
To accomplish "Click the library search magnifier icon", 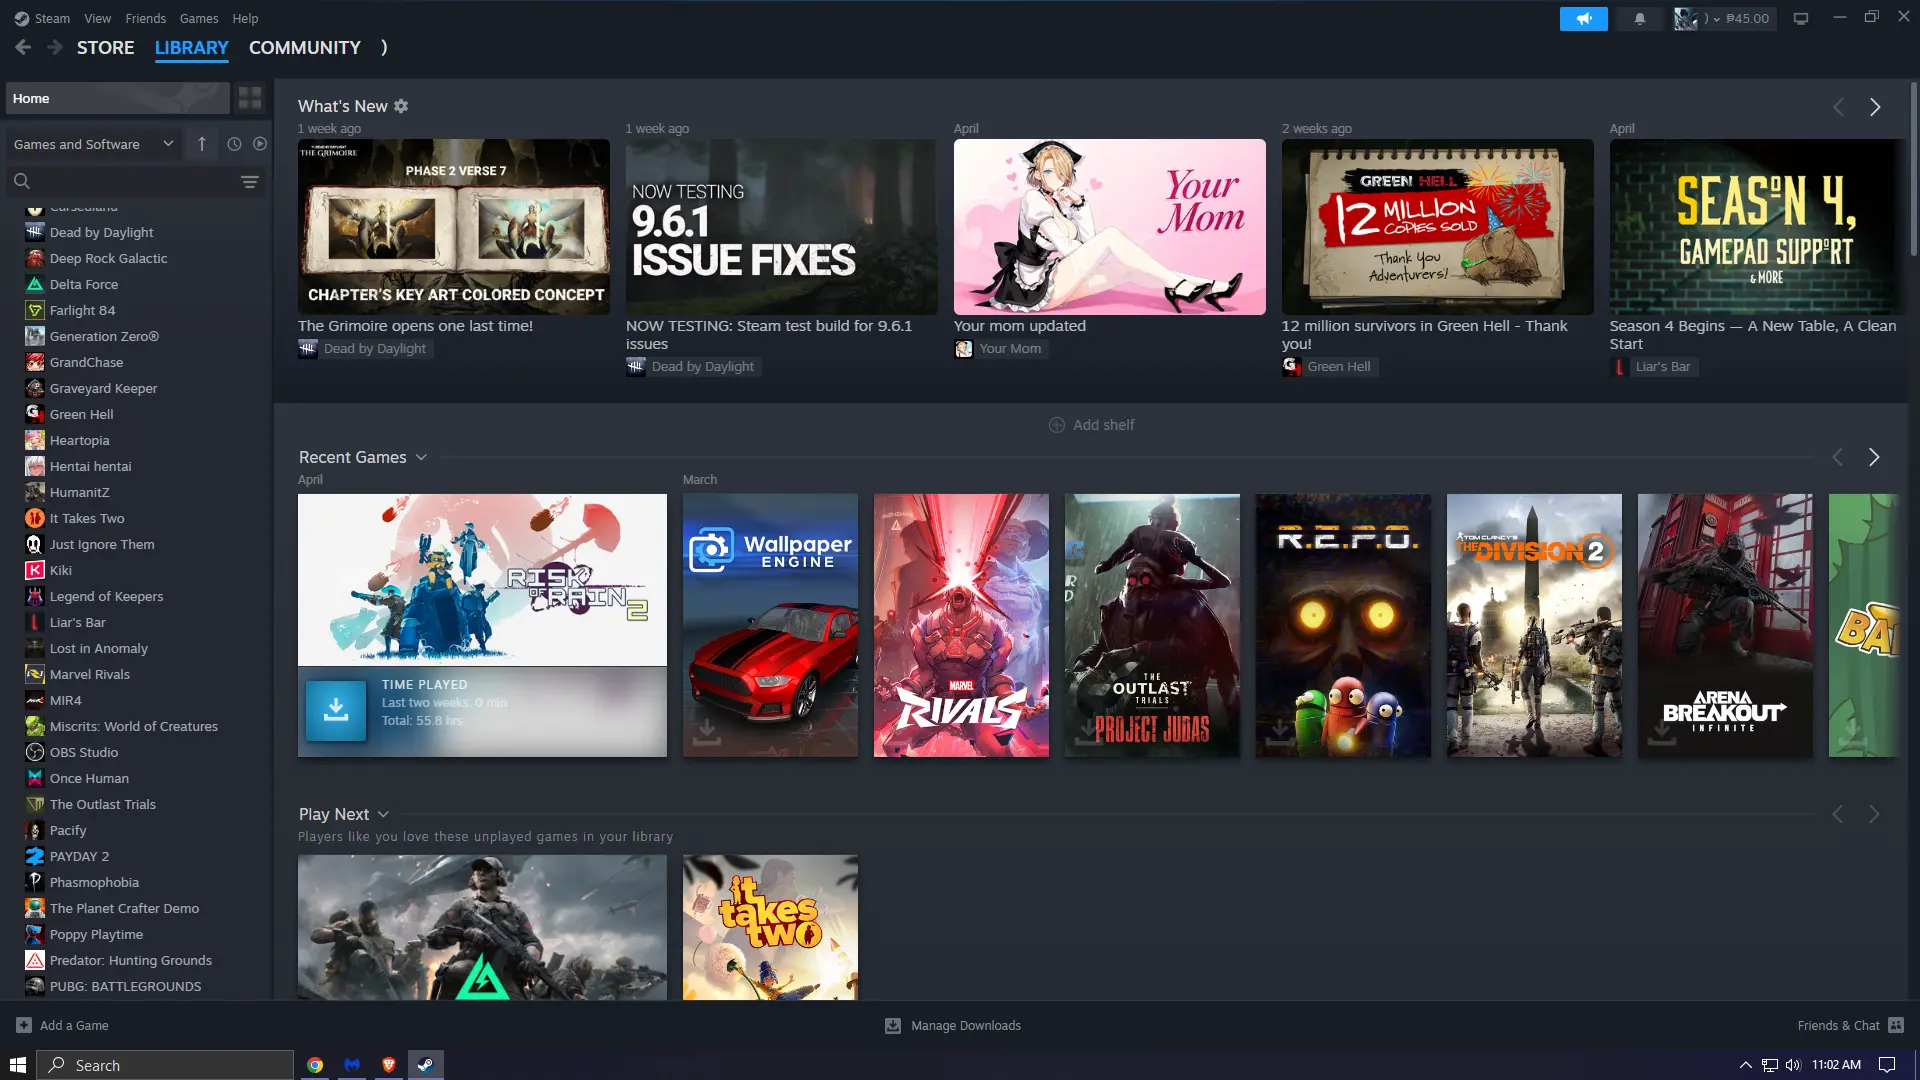I will [x=22, y=181].
